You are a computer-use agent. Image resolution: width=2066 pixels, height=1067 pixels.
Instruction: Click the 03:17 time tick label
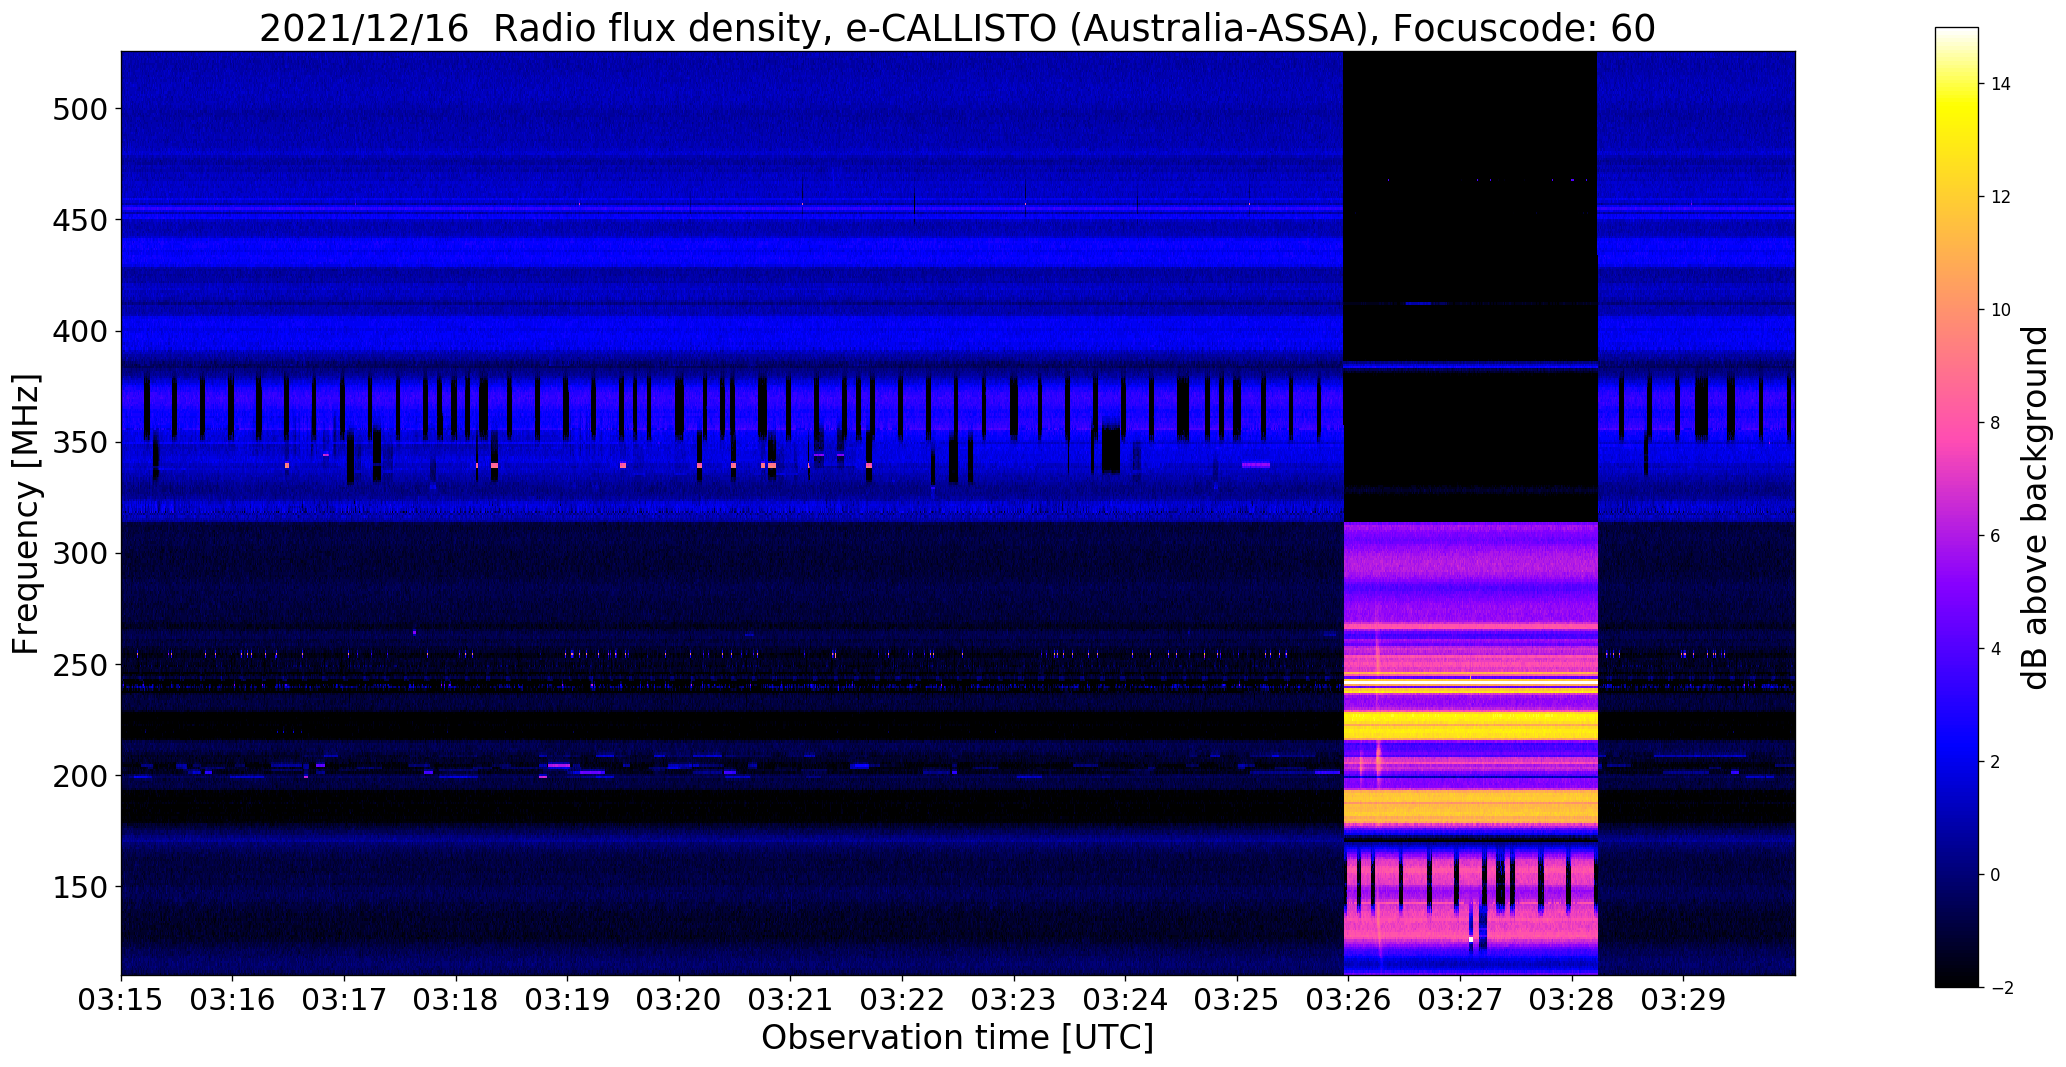(345, 1000)
